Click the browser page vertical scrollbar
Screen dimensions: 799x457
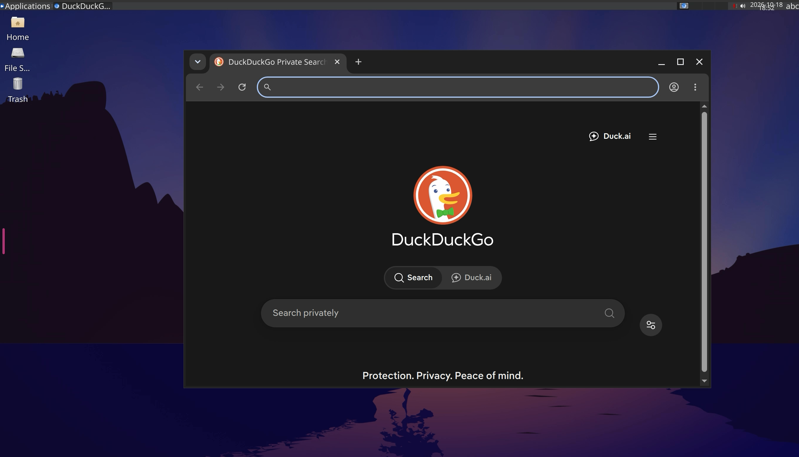(704, 242)
